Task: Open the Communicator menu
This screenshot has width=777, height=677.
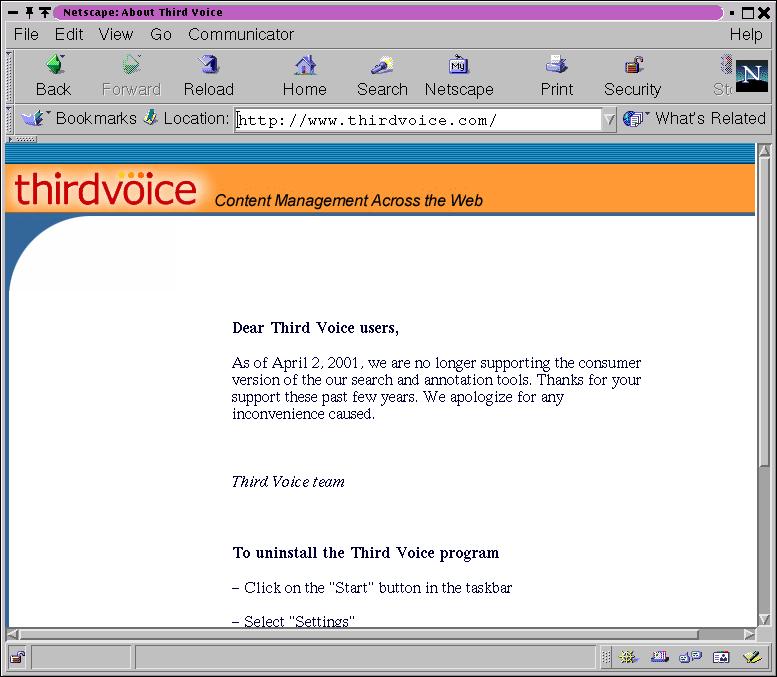Action: [x=241, y=34]
